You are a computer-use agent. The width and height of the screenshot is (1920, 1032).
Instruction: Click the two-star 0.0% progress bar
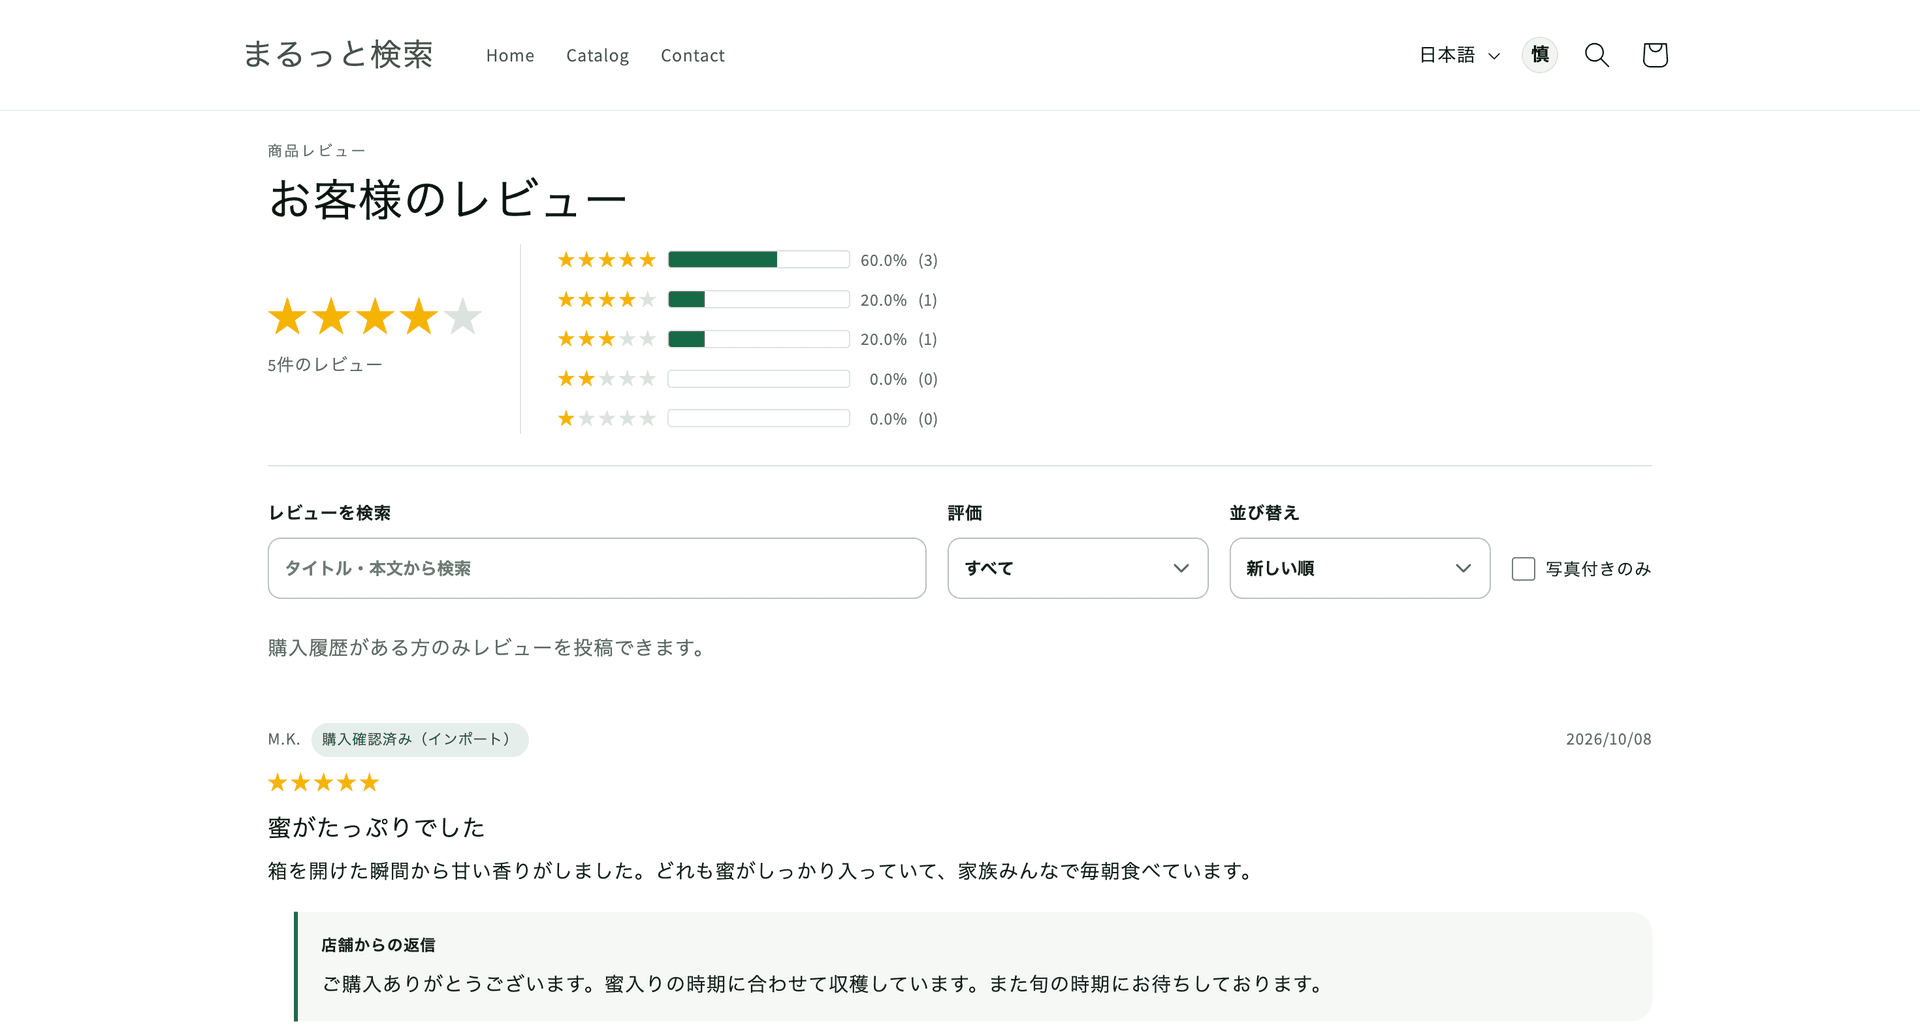759,379
